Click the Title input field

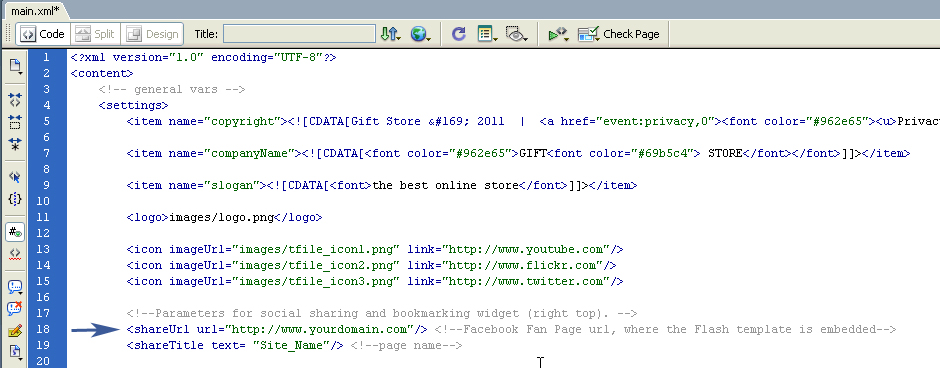[299, 34]
